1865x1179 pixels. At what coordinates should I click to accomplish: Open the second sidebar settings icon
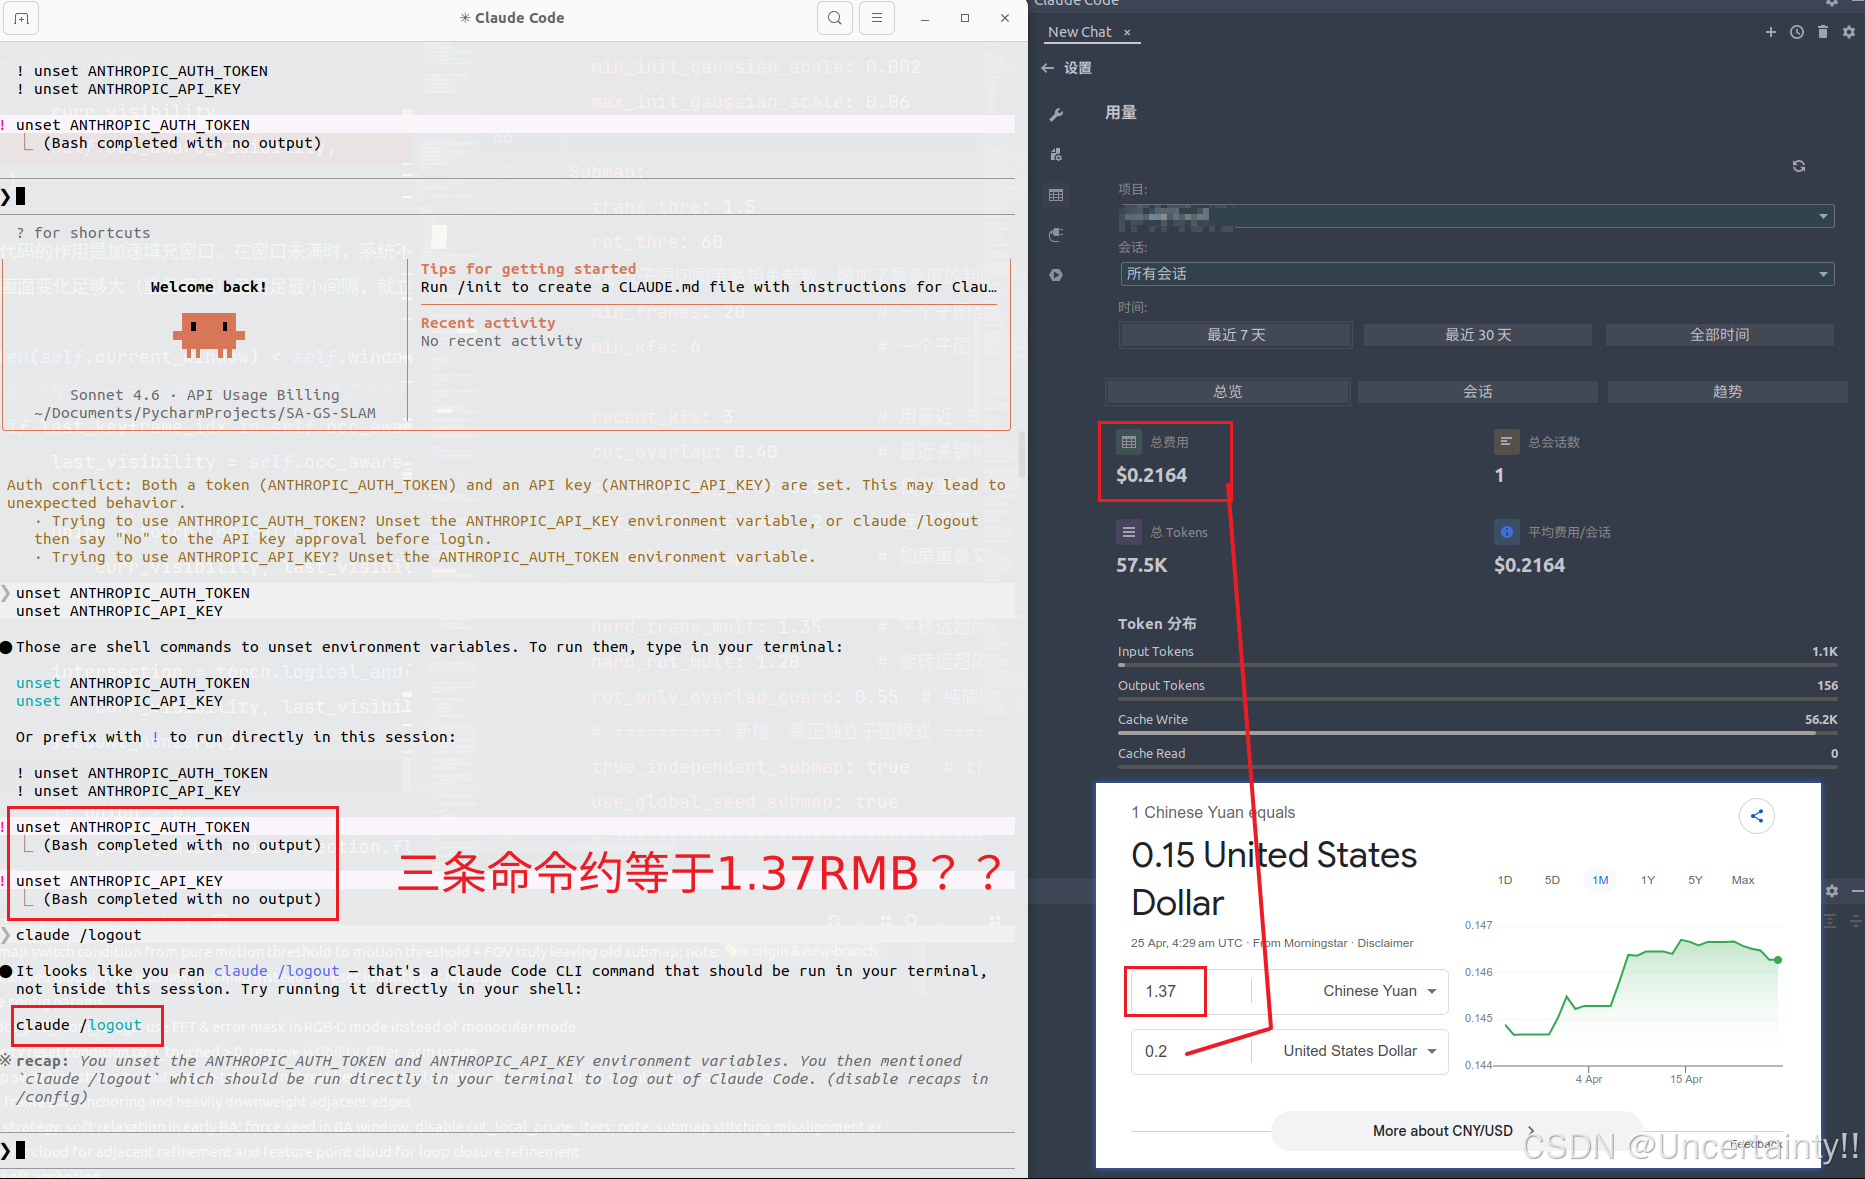[x=1056, y=155]
